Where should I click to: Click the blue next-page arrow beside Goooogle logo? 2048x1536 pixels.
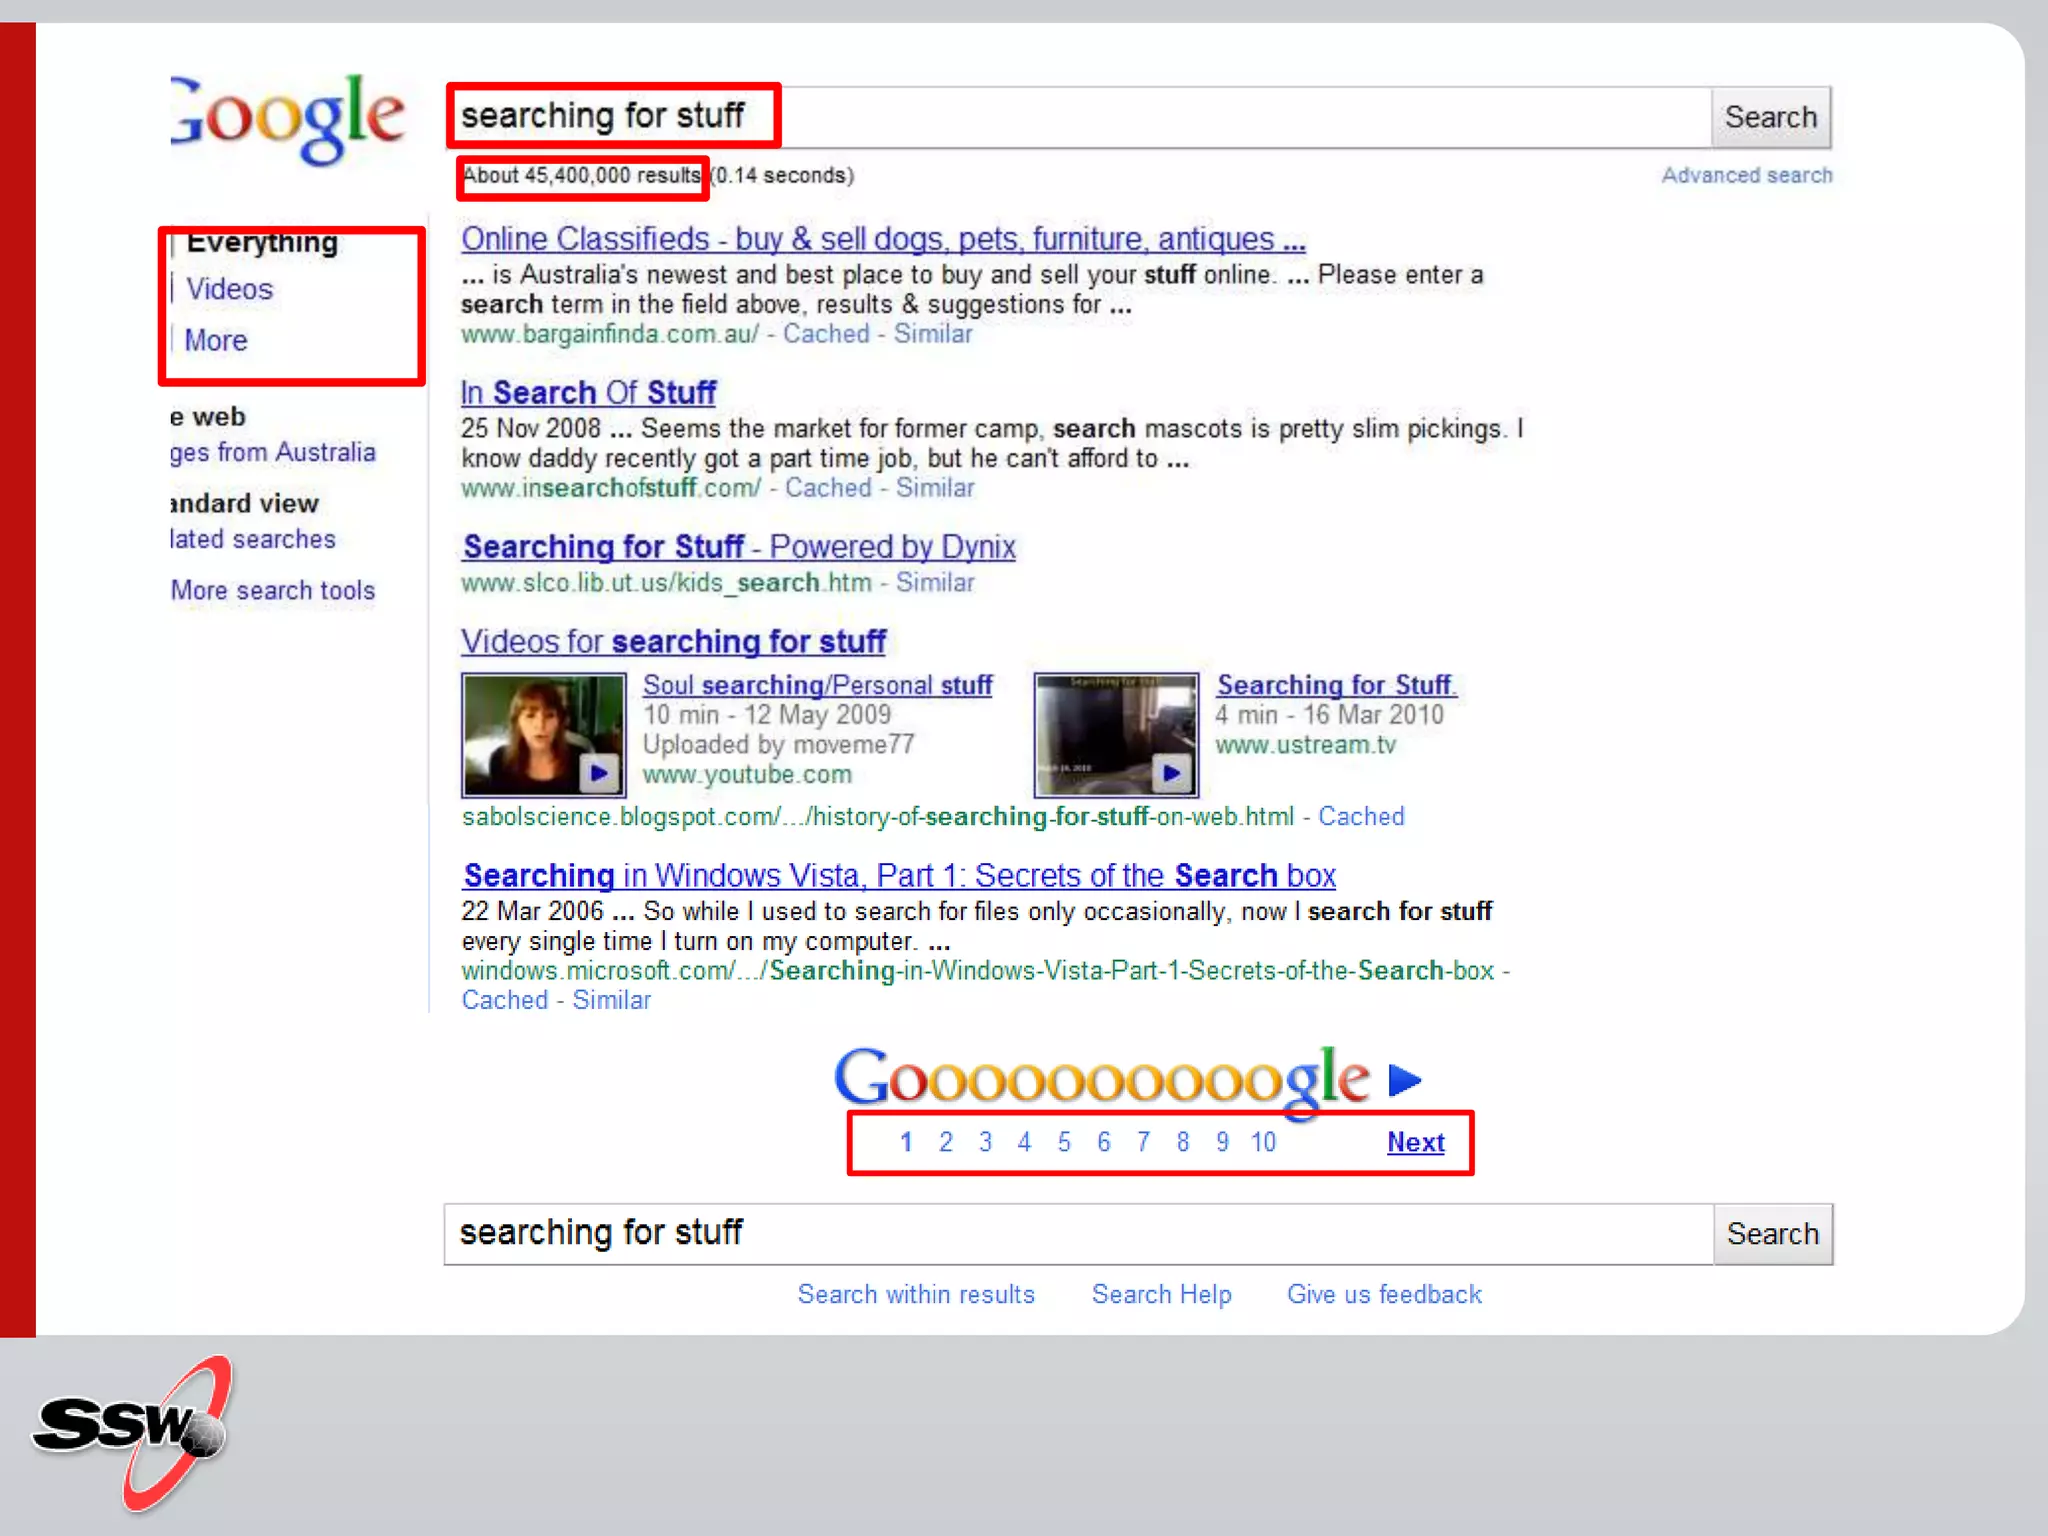coord(1405,1080)
